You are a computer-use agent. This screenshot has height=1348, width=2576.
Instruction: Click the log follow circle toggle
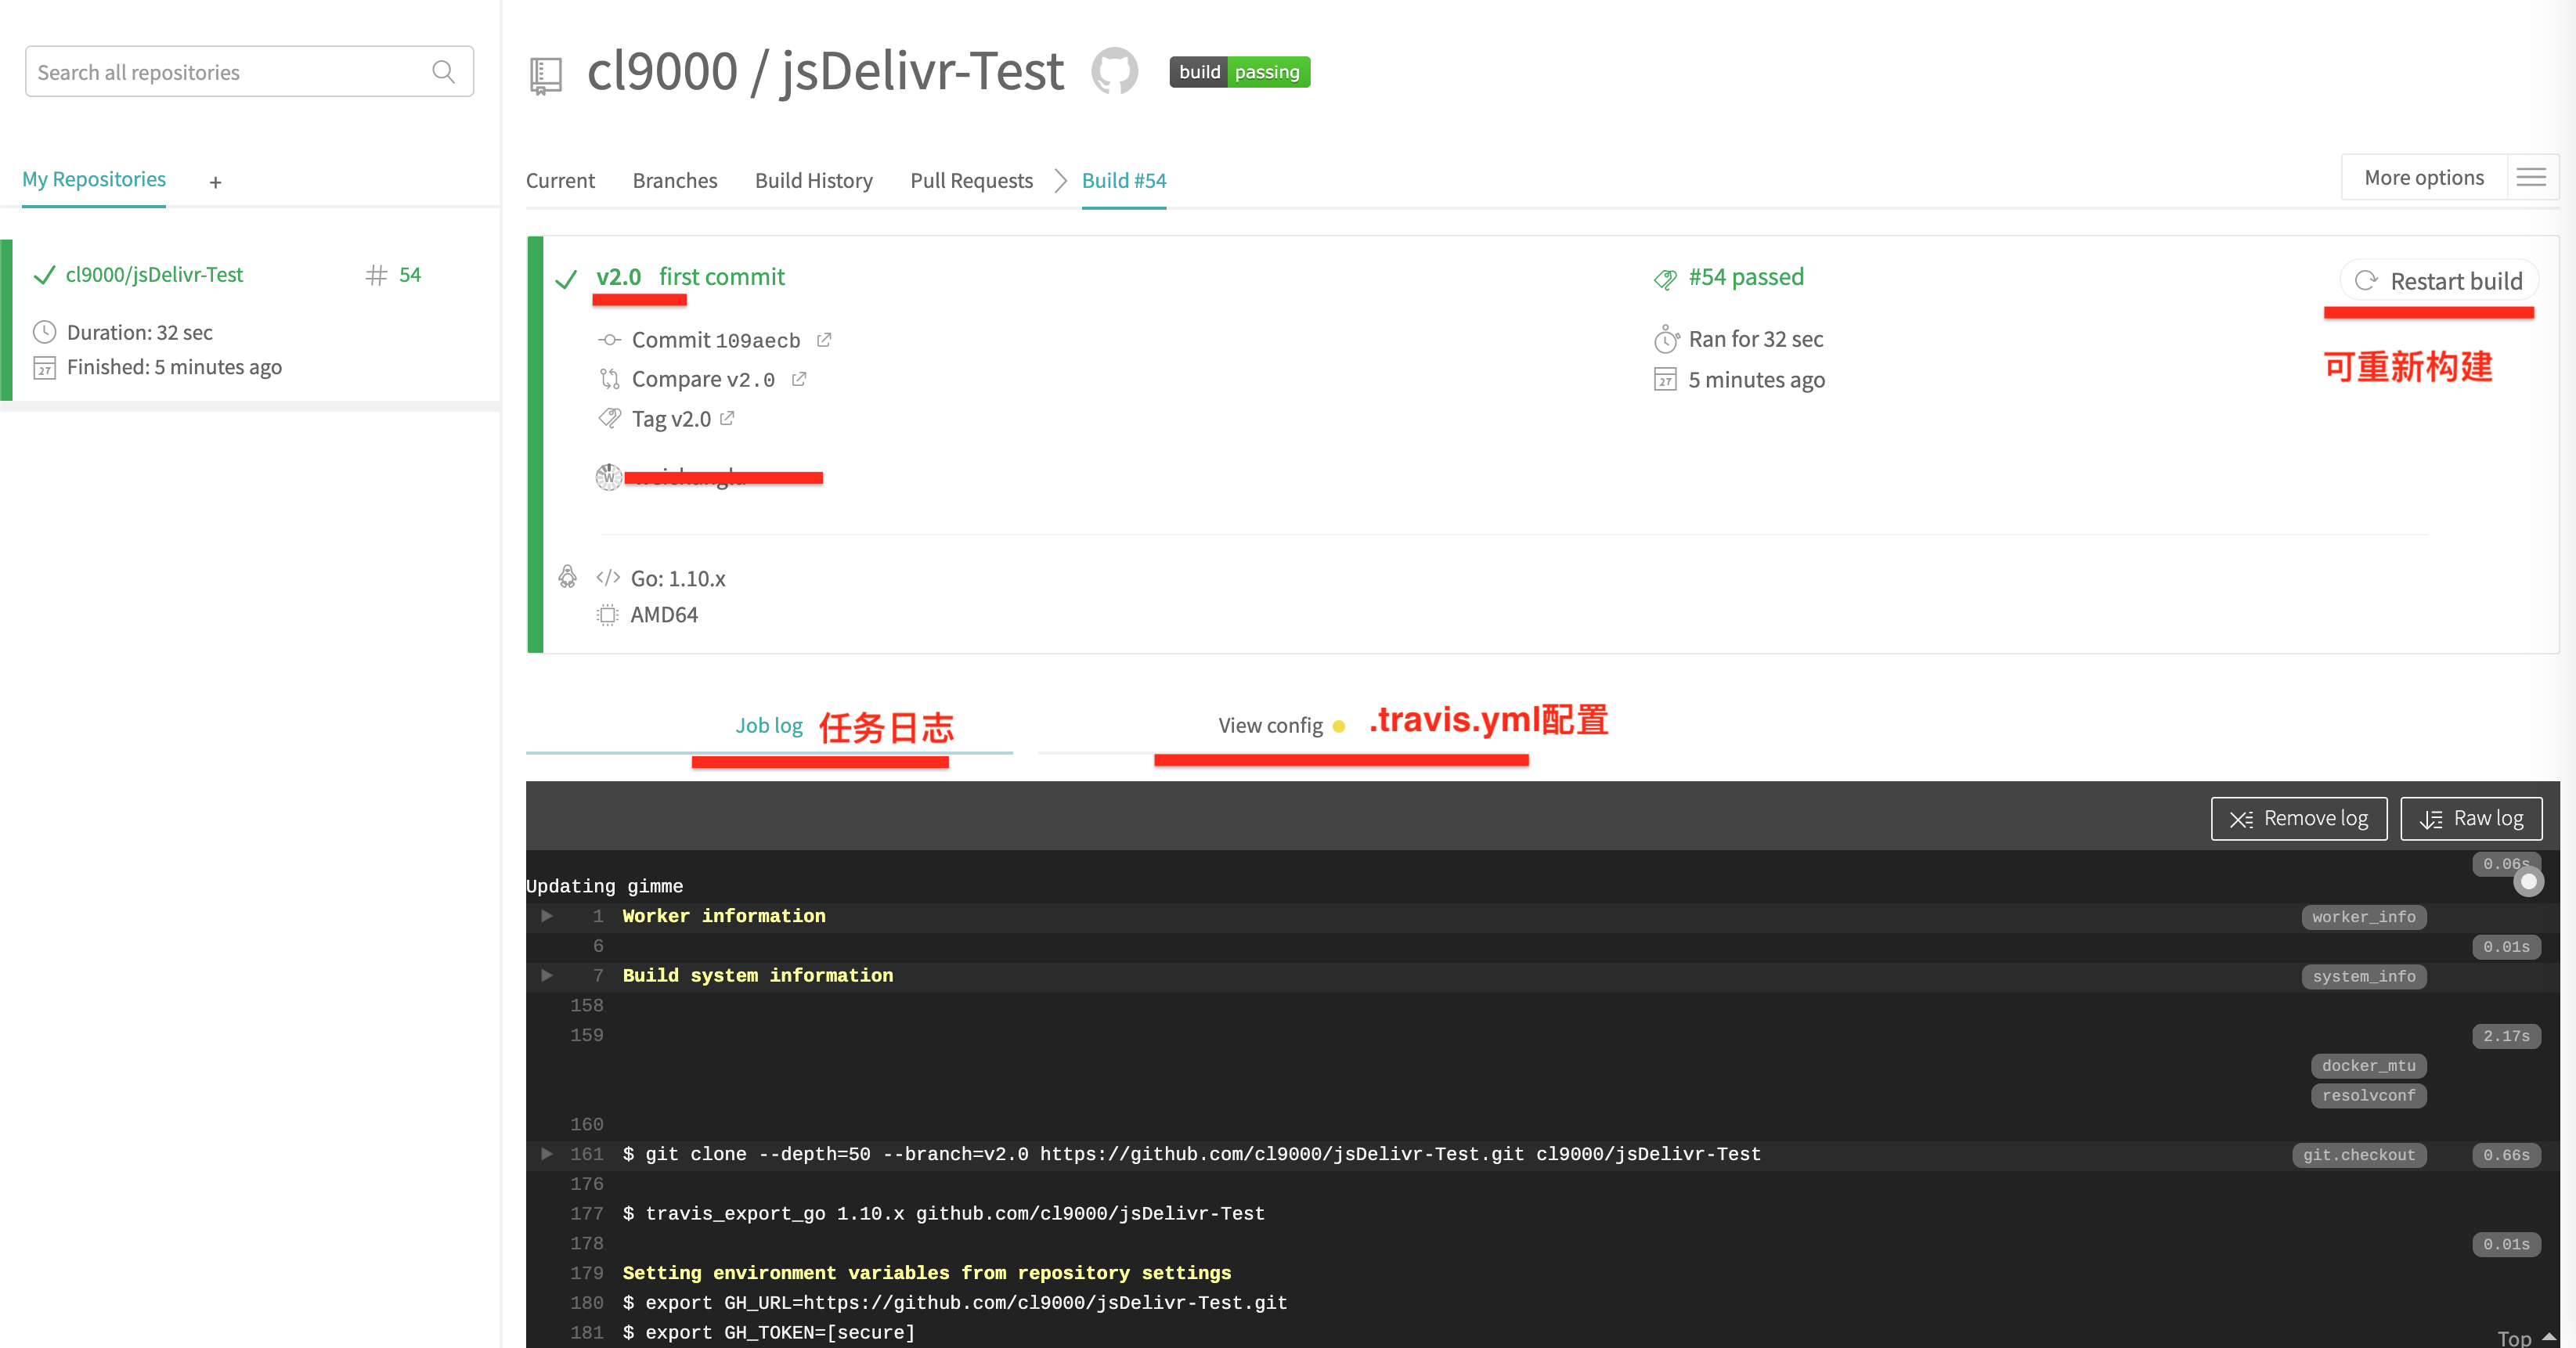click(x=2529, y=882)
